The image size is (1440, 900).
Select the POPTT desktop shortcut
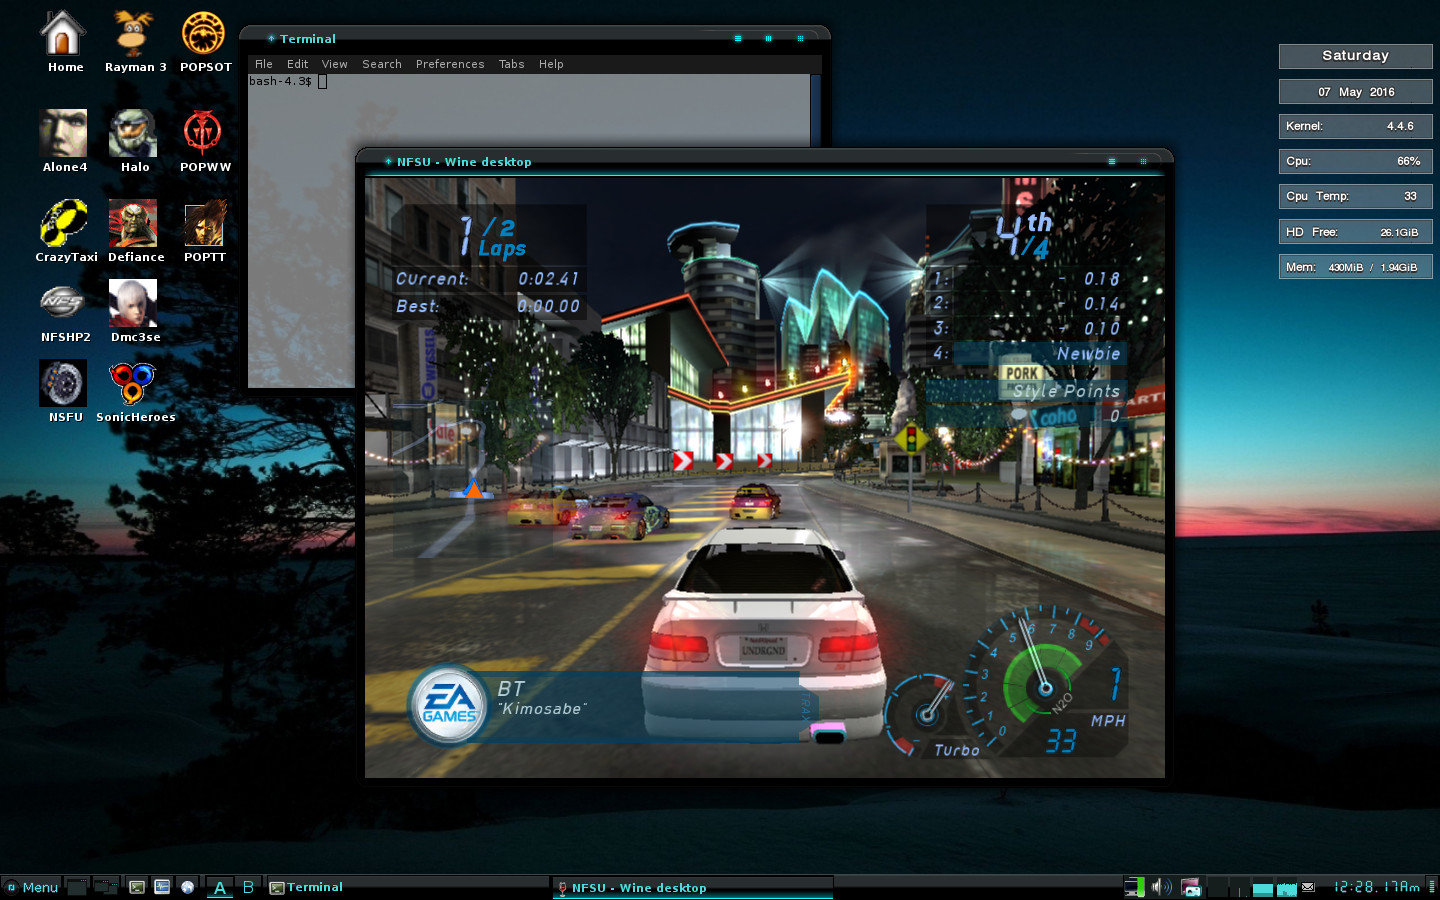[x=204, y=231]
